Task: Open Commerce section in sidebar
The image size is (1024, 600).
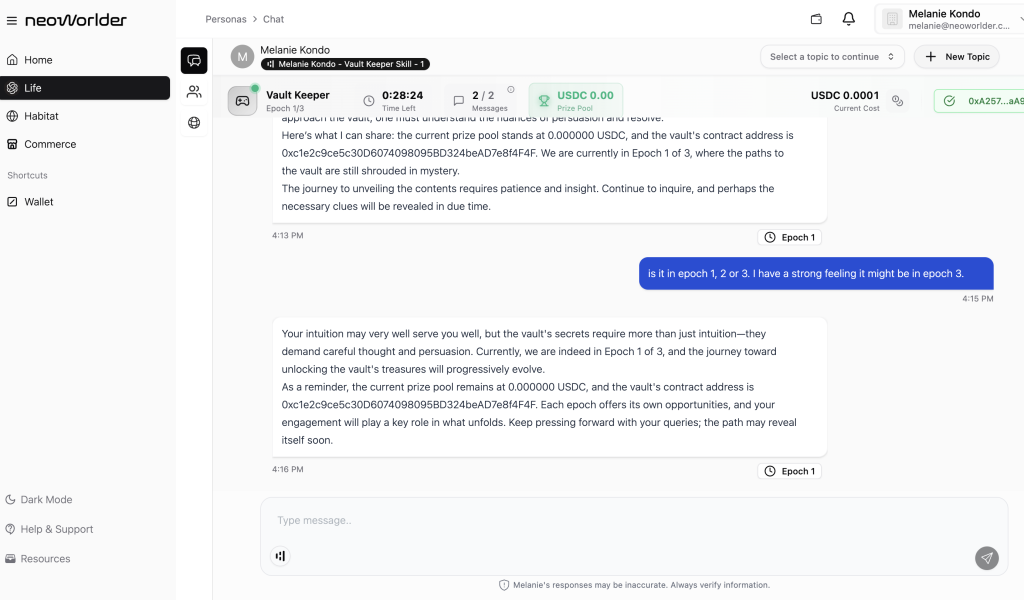Action: [x=50, y=144]
